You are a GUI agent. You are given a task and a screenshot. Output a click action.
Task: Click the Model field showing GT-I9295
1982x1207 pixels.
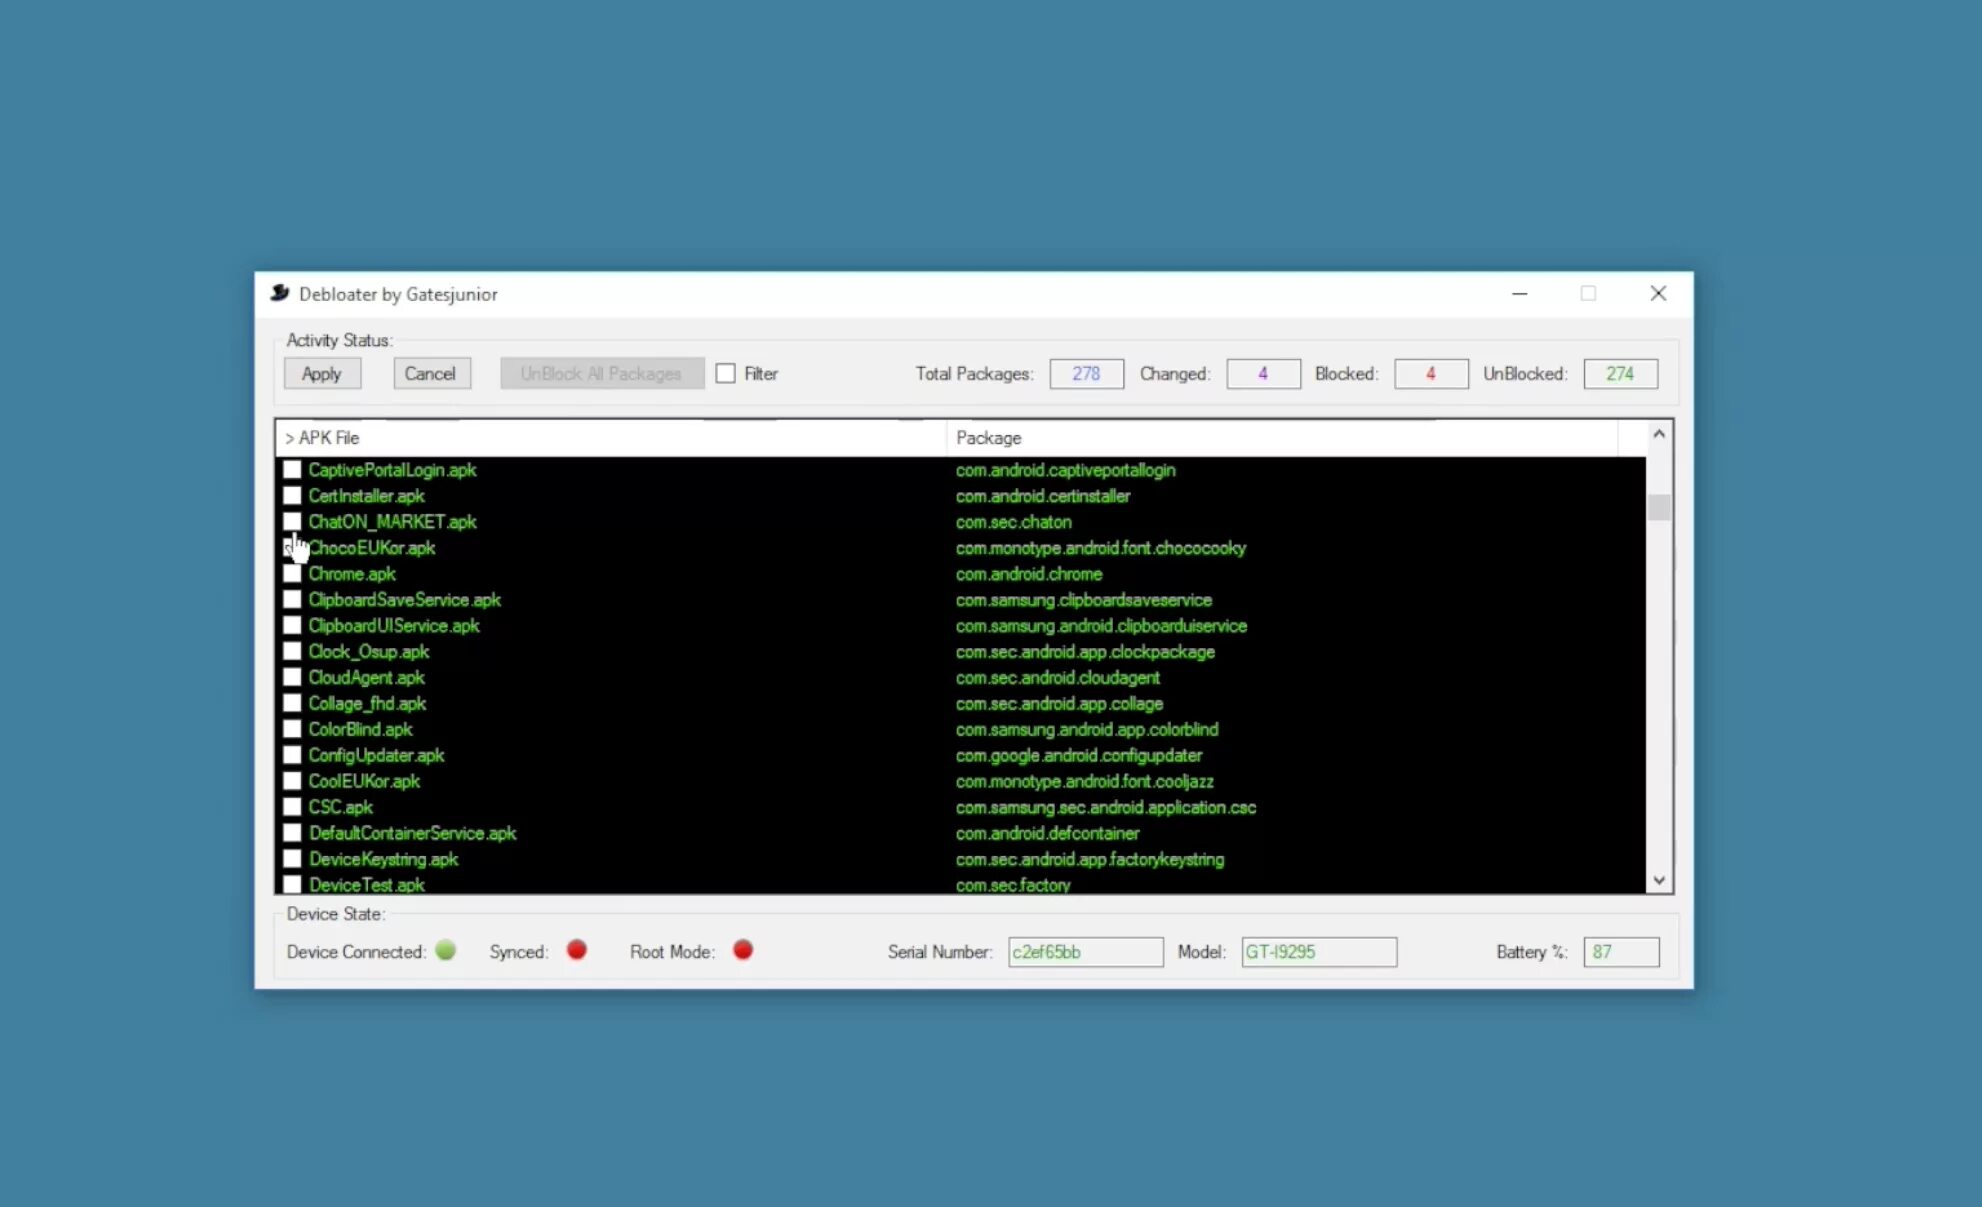pyautogui.click(x=1318, y=952)
